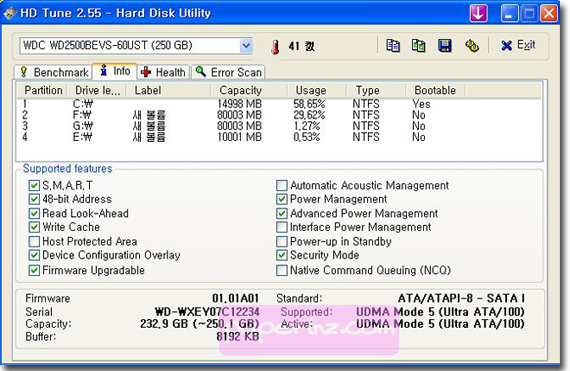Toggle the Read Look-Ahead checkbox
This screenshot has width=570, height=371.
pyautogui.click(x=34, y=213)
